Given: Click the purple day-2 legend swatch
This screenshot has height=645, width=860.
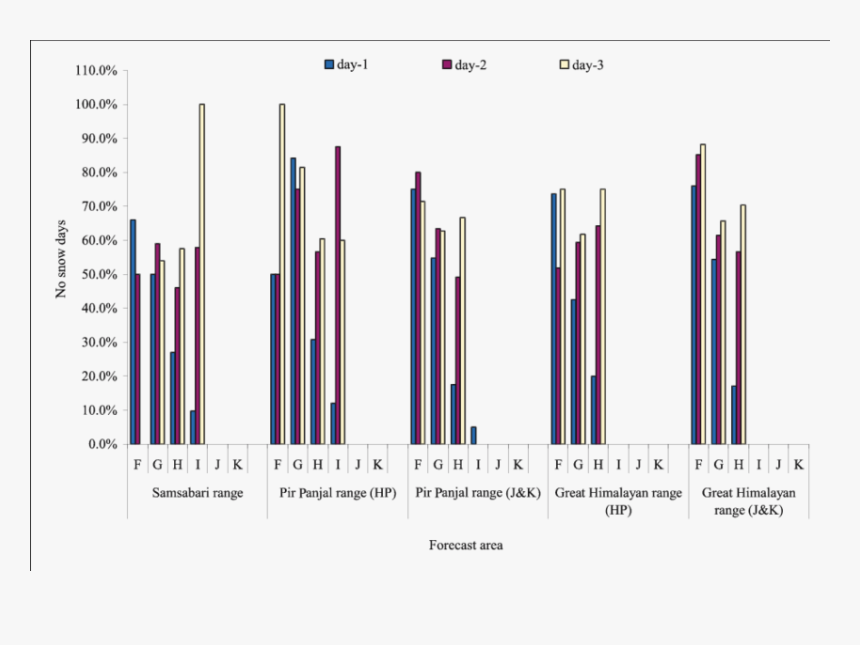Looking at the screenshot, I should [446, 65].
